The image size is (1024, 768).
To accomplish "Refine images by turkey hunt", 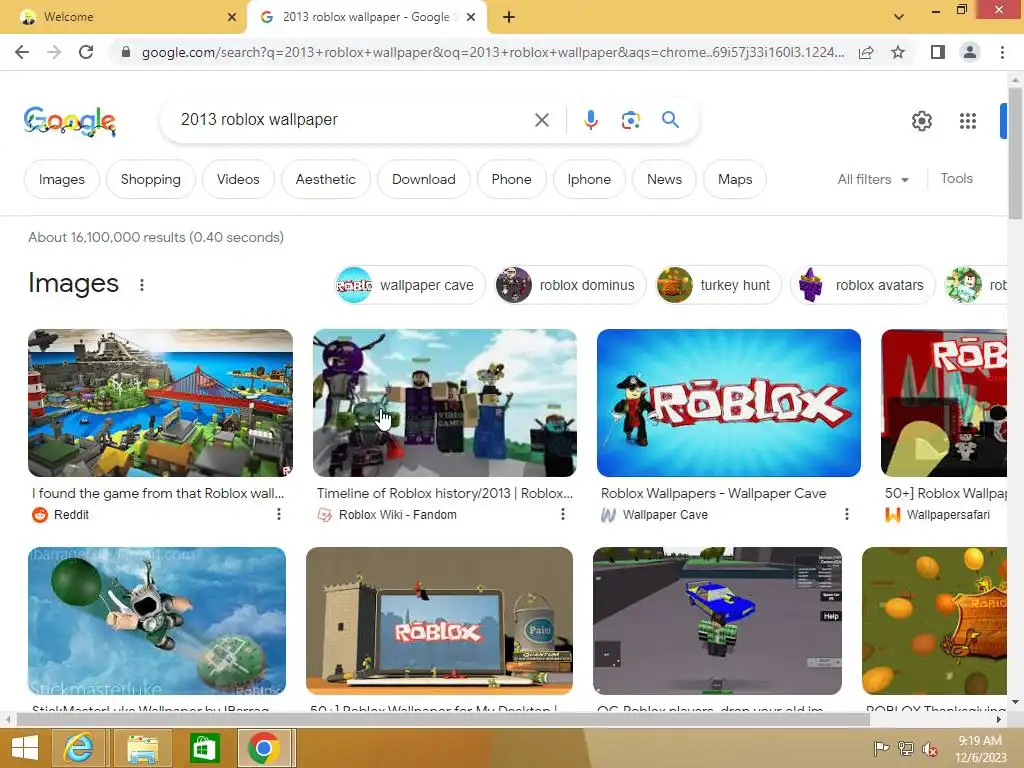I will tap(718, 285).
